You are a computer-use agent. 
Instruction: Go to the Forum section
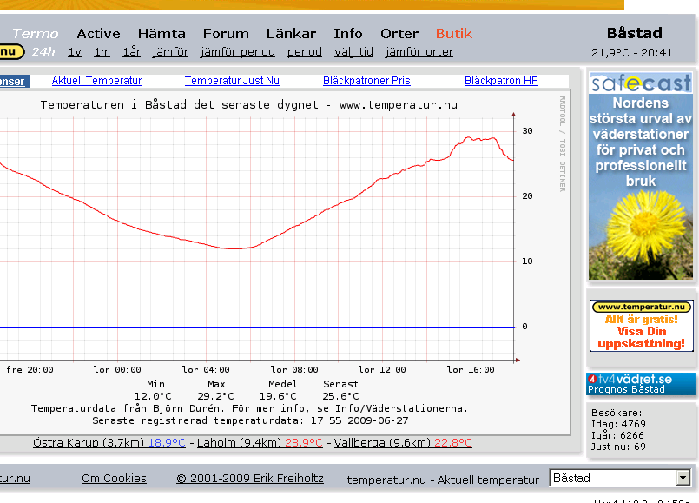225,33
